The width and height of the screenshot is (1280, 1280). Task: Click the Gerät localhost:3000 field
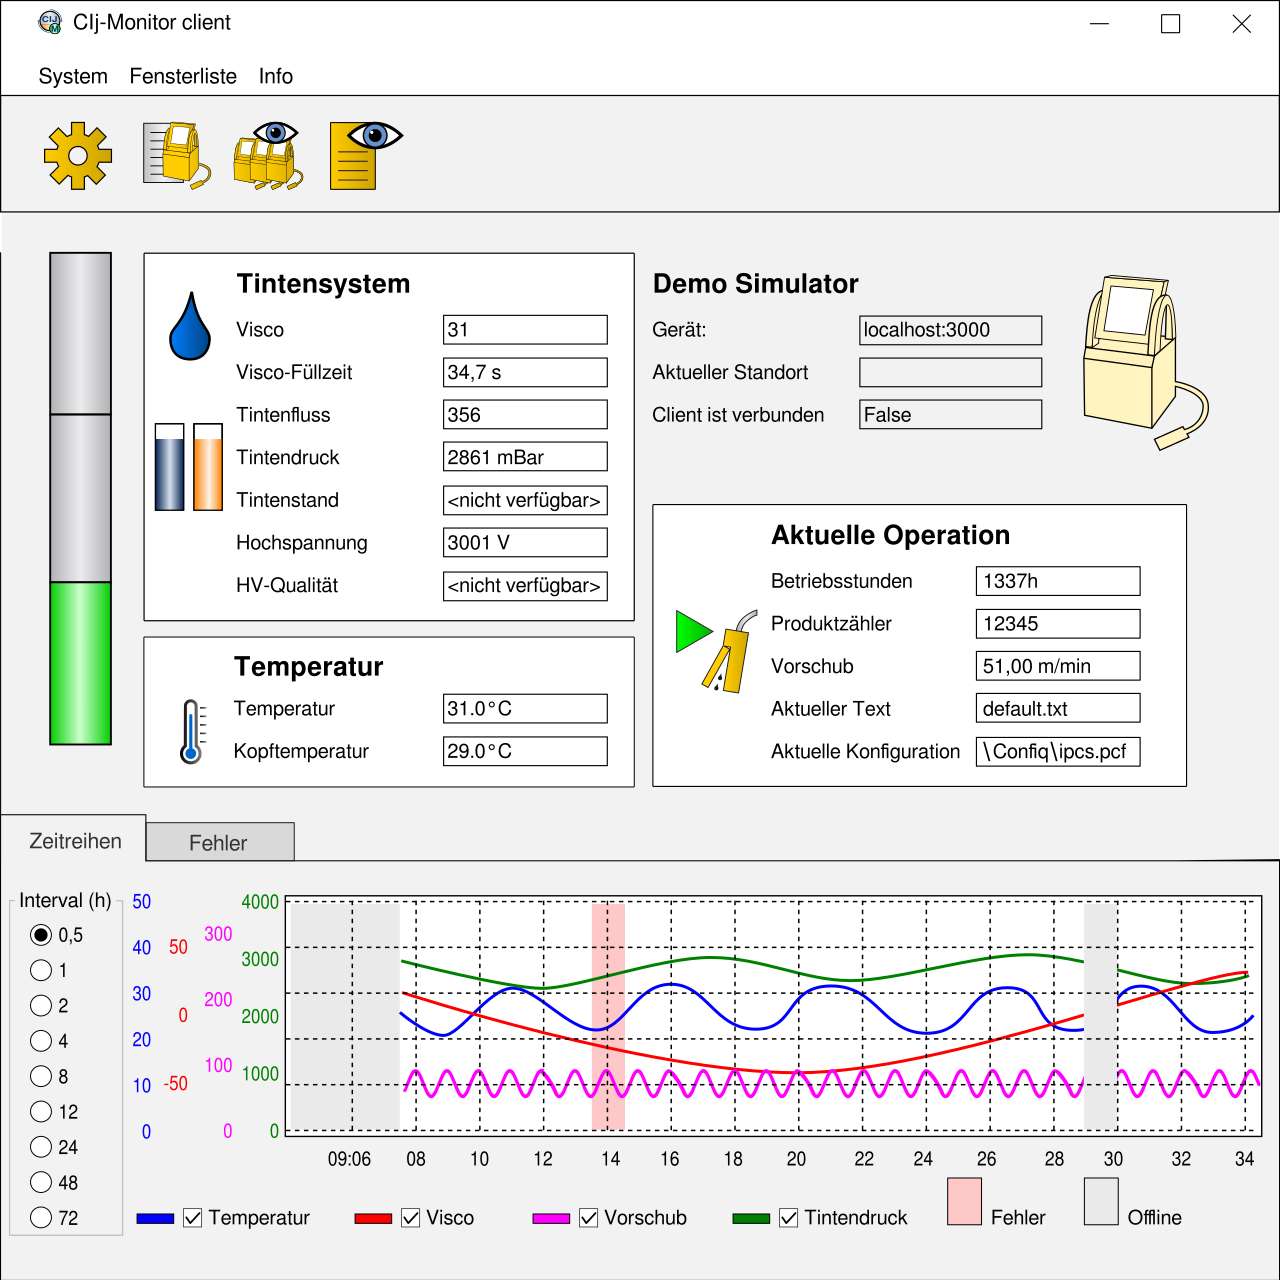click(951, 330)
